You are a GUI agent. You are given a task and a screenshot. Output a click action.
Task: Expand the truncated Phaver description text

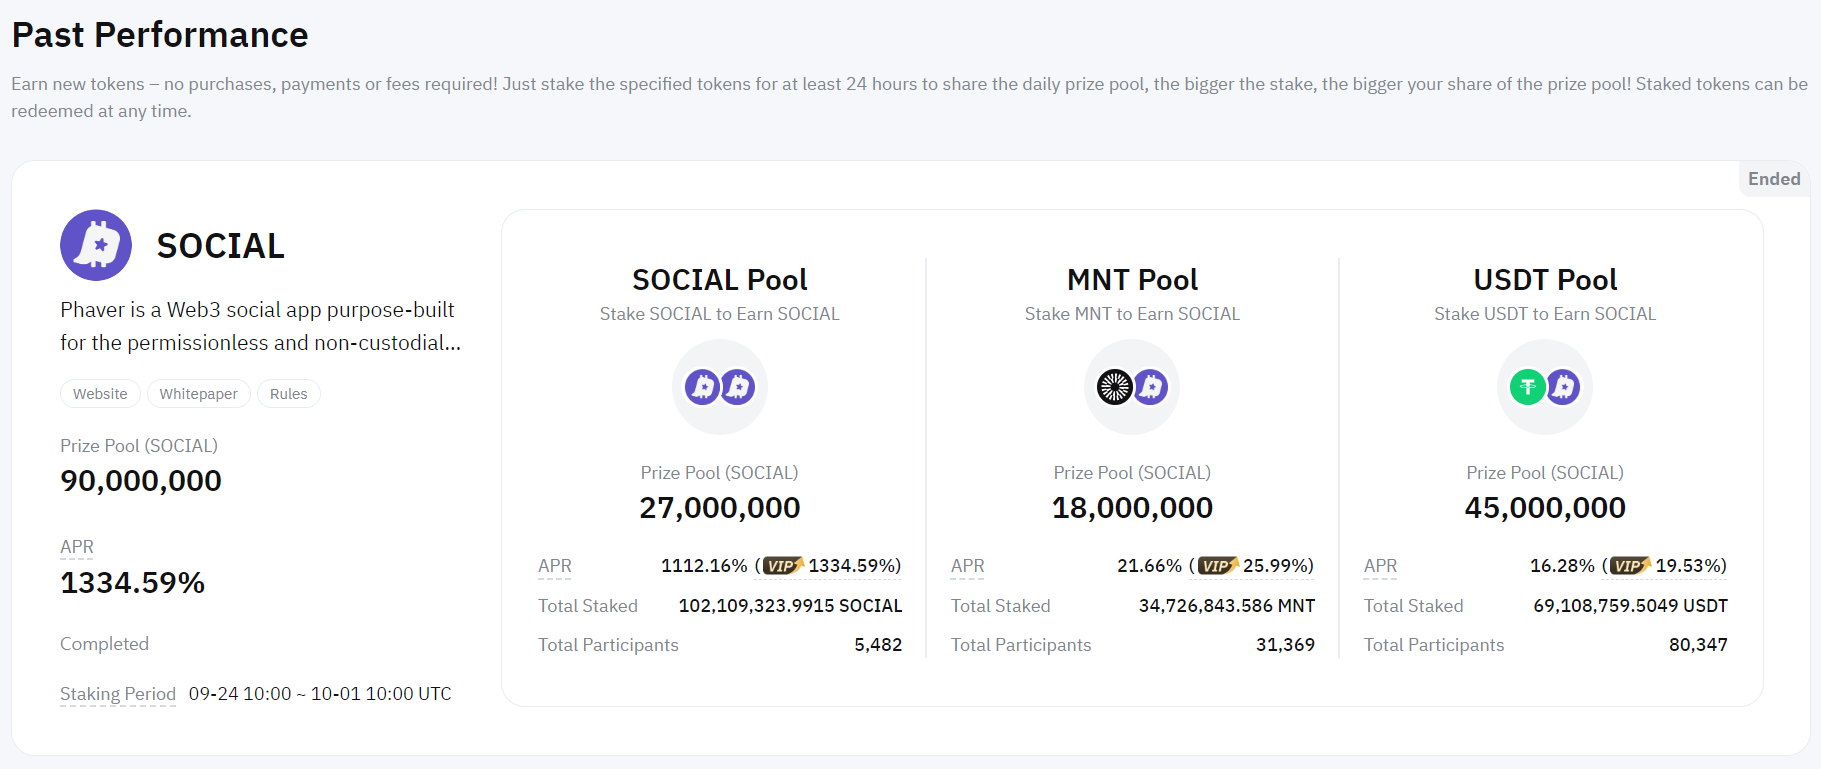point(260,326)
